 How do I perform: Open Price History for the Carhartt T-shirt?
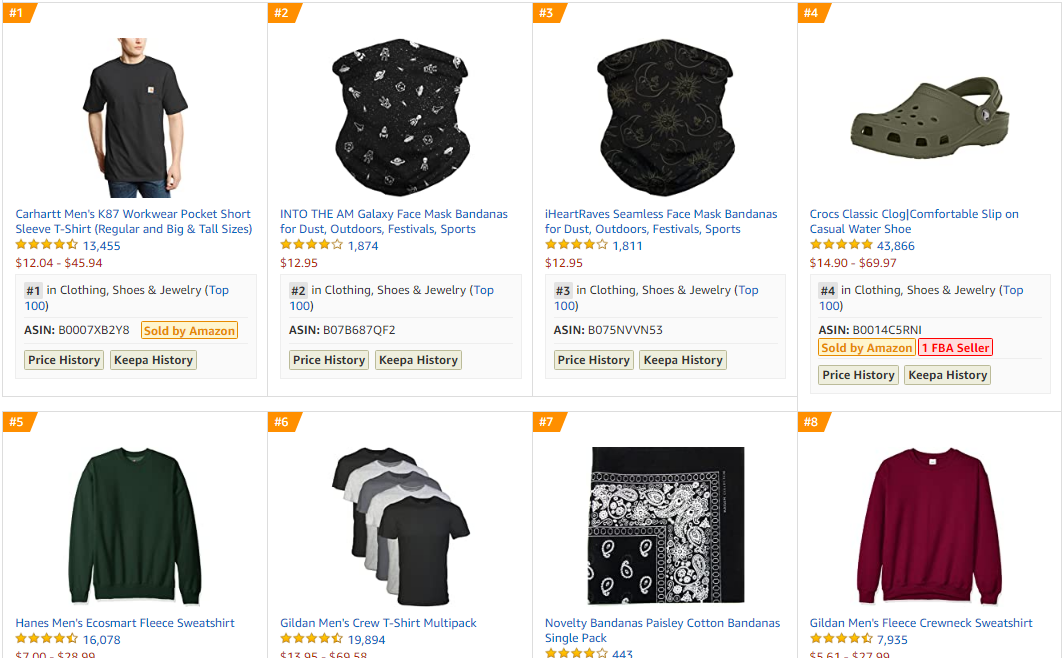(64, 360)
